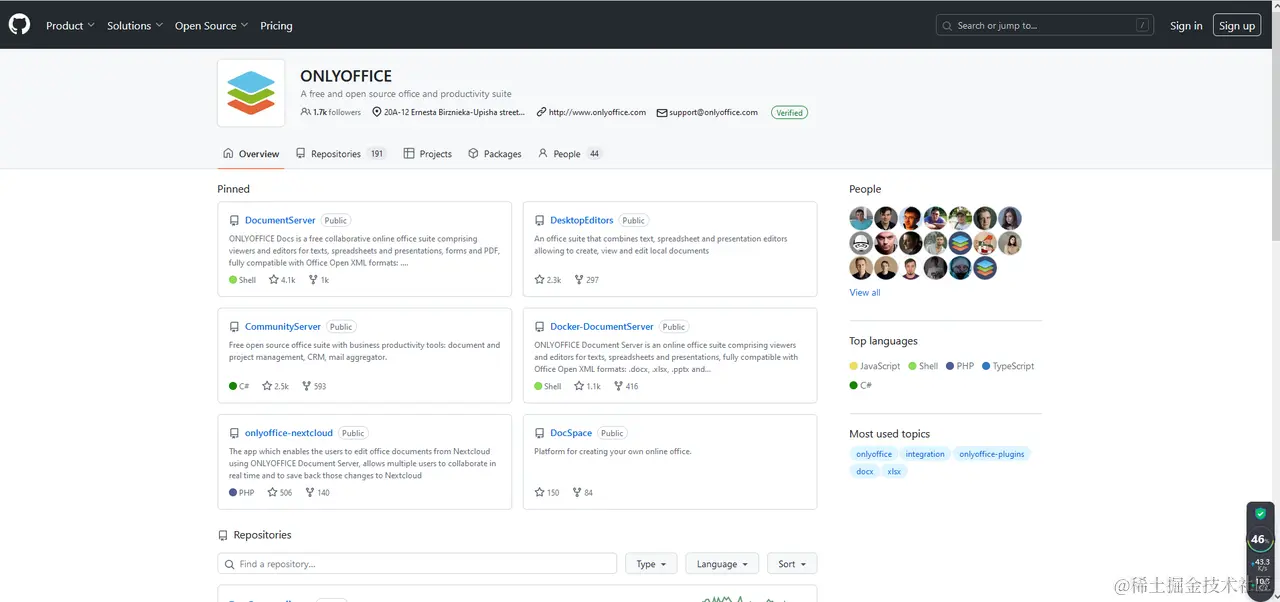This screenshot has width=1280, height=602.
Task: Click Docker-DocumentServer forks 416 icon
Action: point(619,386)
